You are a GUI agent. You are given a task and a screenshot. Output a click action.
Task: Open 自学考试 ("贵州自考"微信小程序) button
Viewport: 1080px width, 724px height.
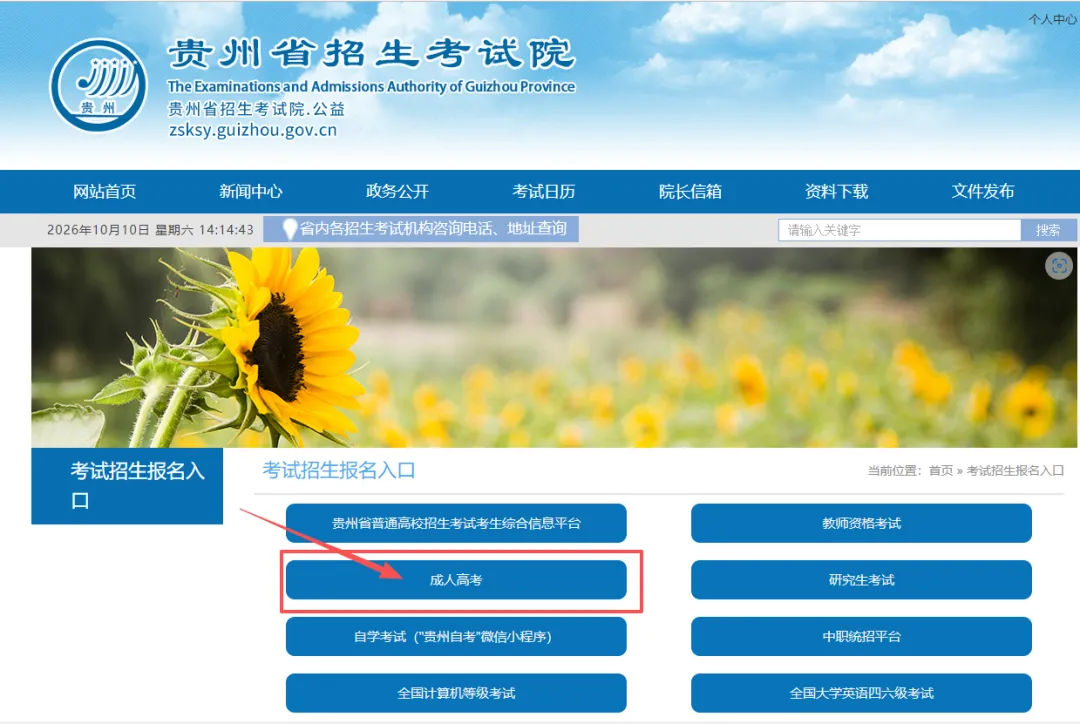point(456,637)
